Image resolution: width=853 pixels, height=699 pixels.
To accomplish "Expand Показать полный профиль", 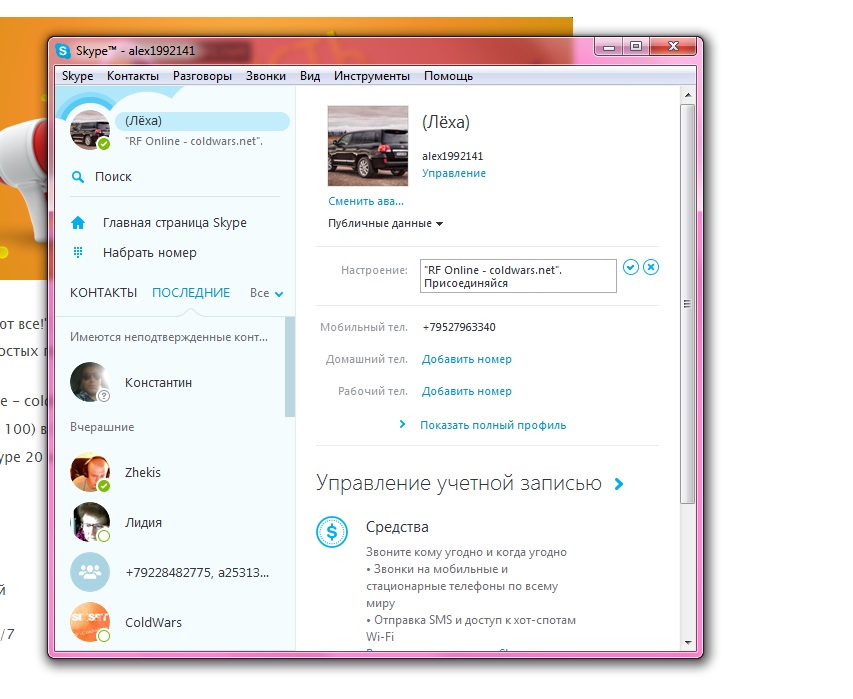I will [493, 425].
